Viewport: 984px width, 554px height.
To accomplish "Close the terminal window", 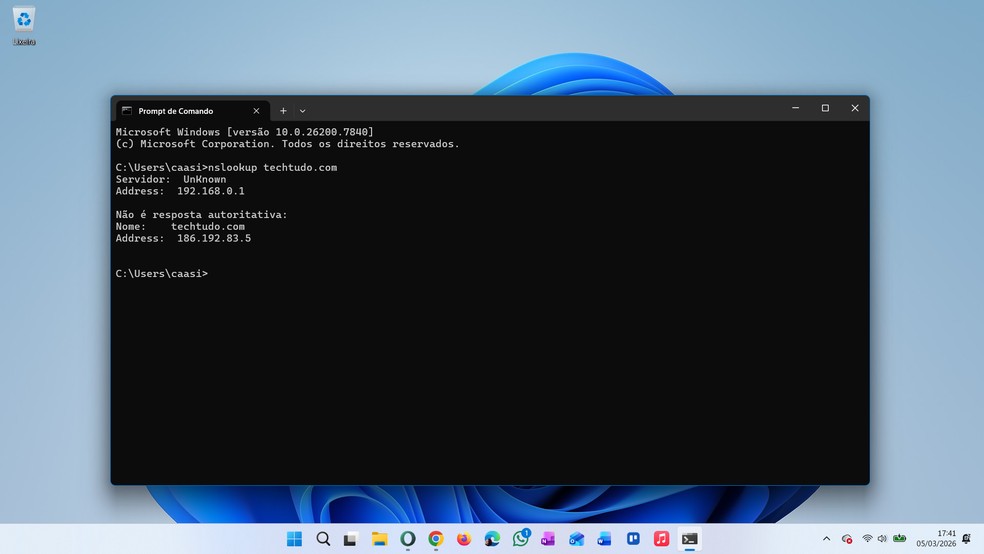I will pyautogui.click(x=855, y=108).
